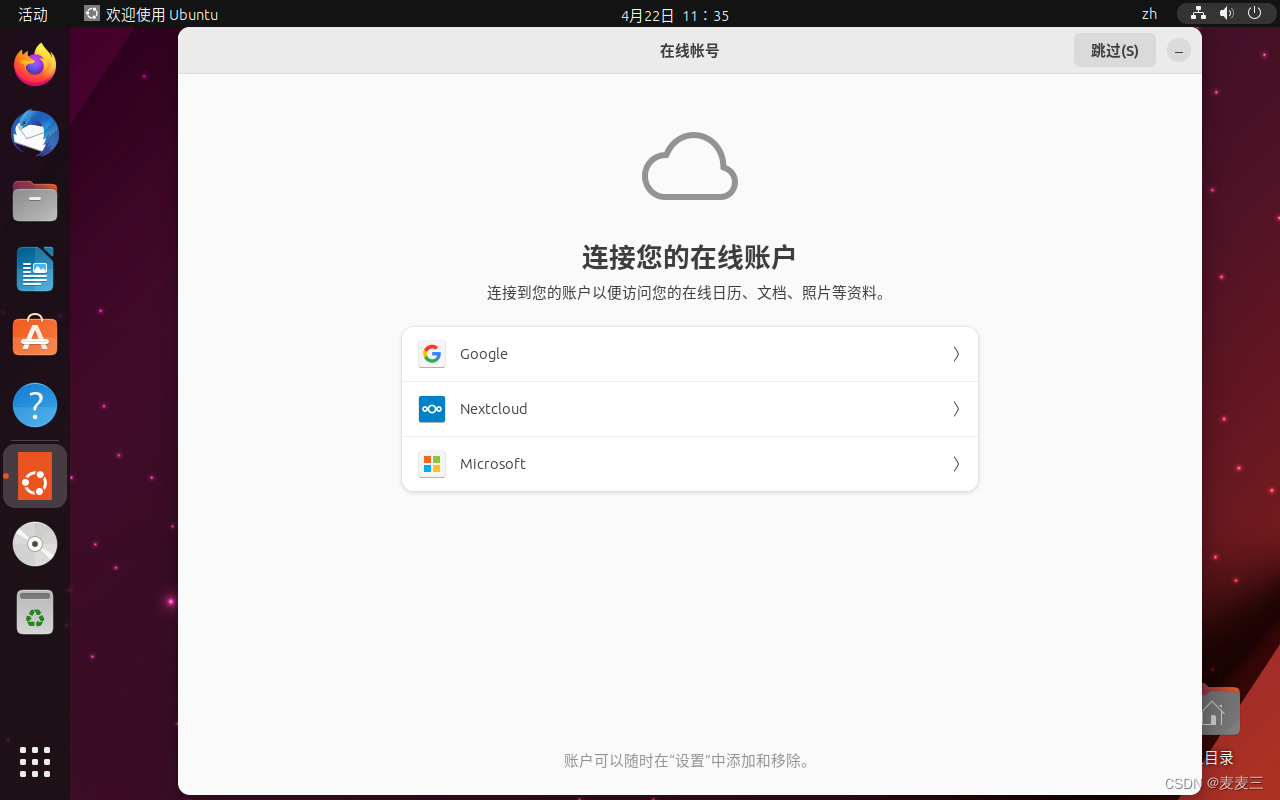
Task: Open the application grid launcher
Action: click(x=35, y=762)
